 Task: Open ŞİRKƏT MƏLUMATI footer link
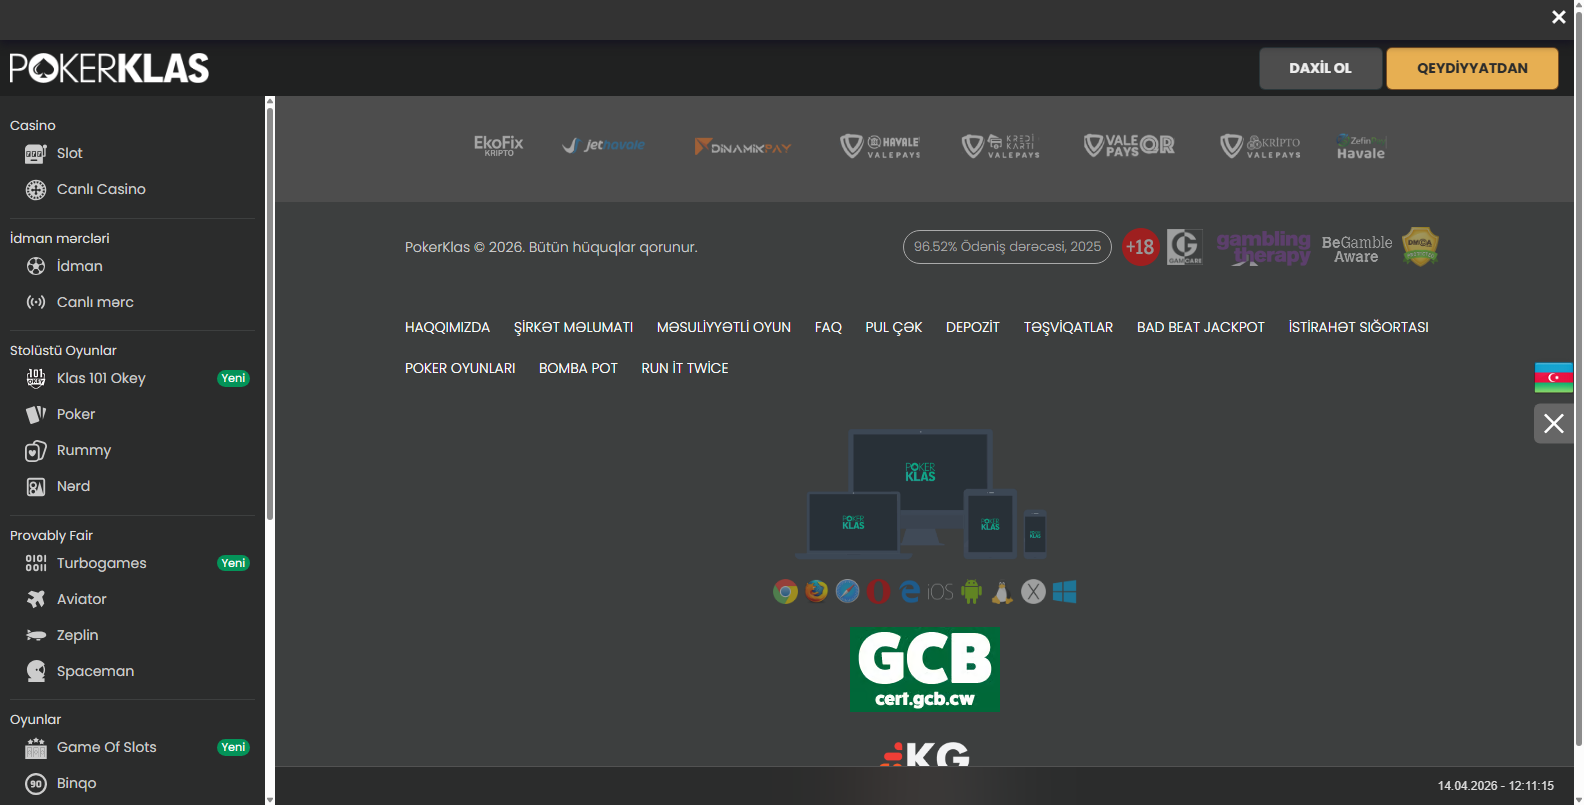click(574, 327)
